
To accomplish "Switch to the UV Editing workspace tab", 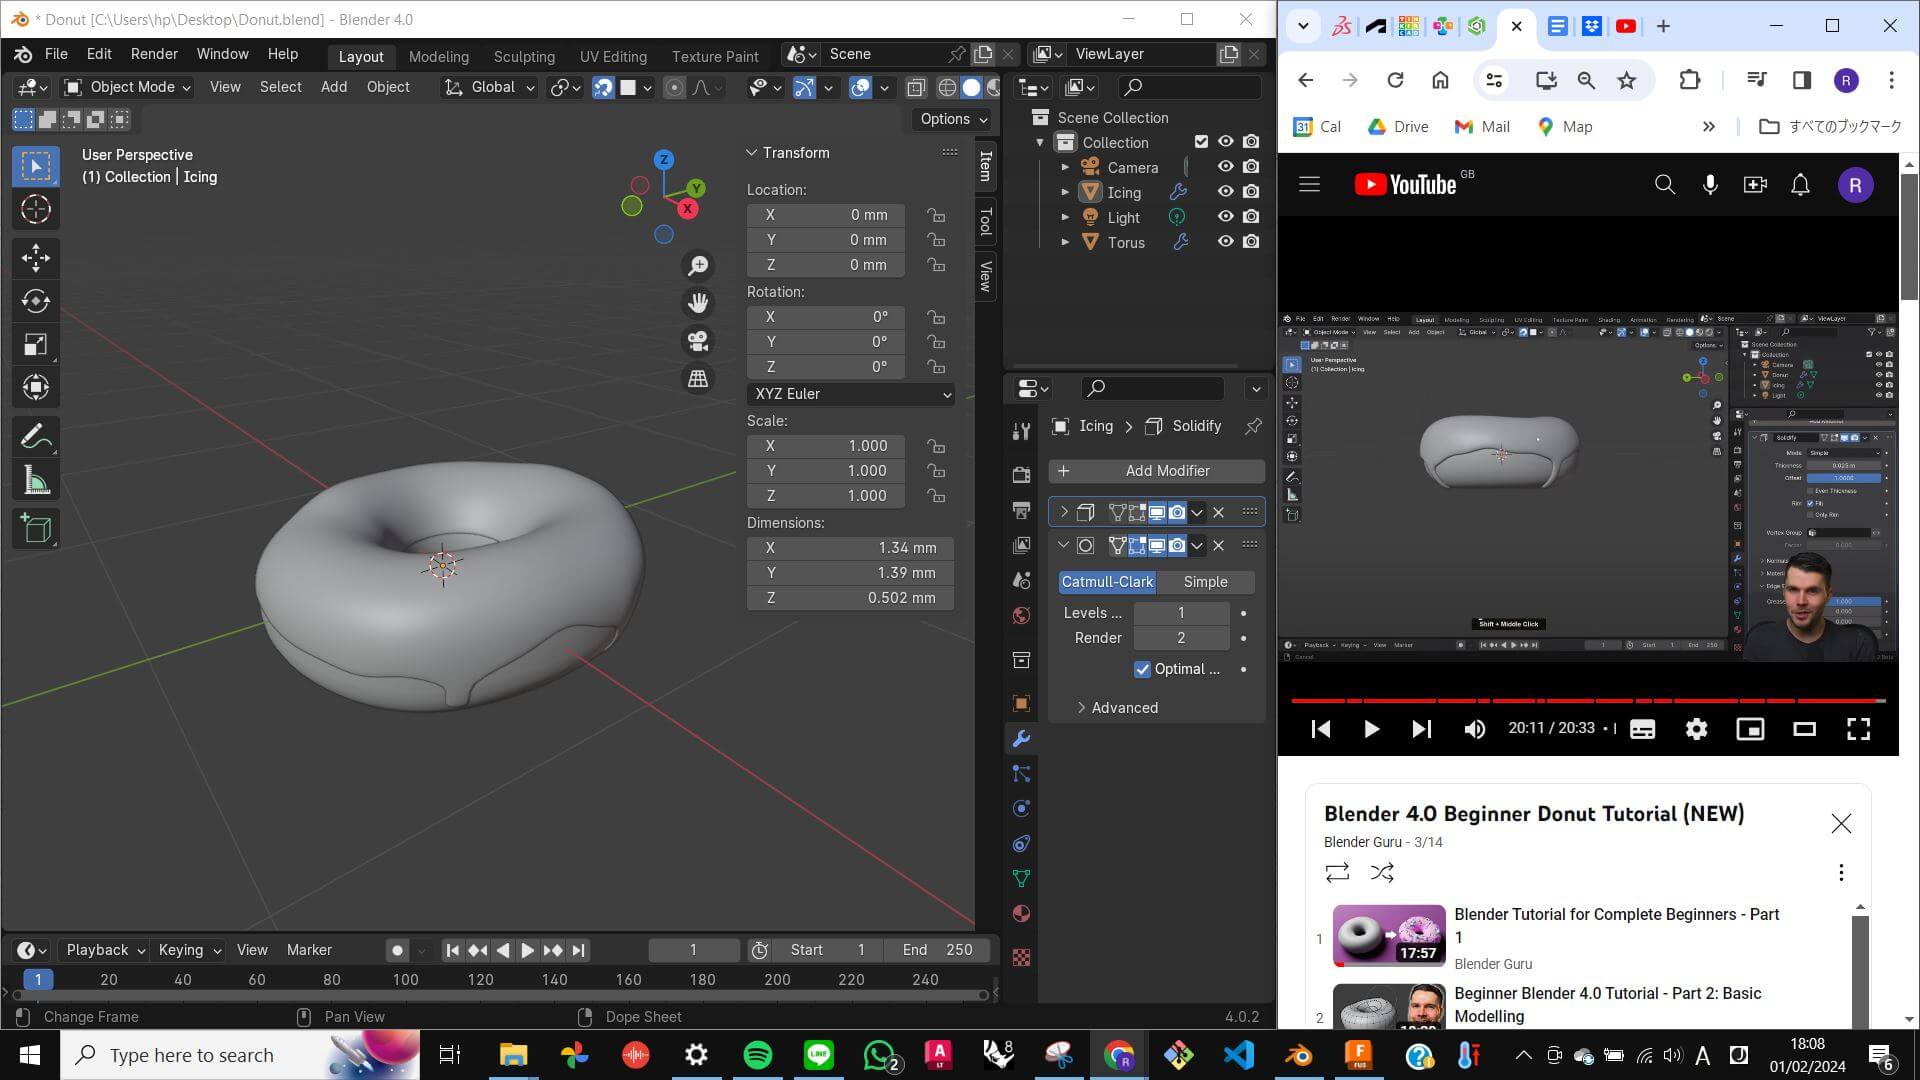I will (x=613, y=56).
